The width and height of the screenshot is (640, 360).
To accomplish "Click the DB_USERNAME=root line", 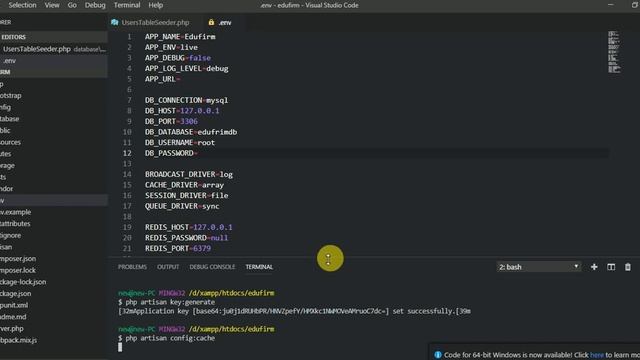I will pos(180,142).
